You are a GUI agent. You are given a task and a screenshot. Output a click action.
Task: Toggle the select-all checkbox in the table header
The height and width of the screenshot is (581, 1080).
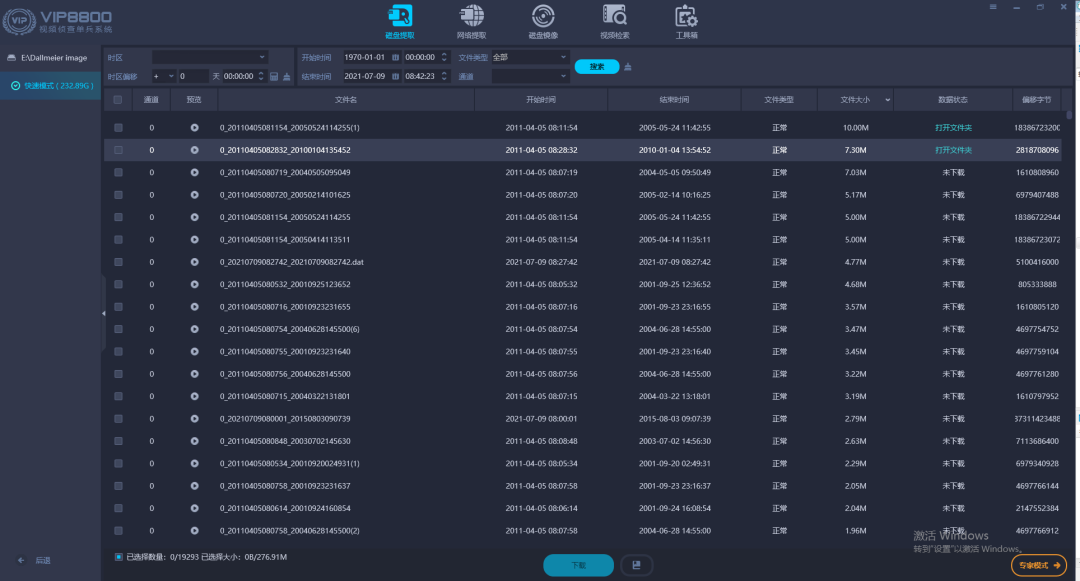coord(118,100)
